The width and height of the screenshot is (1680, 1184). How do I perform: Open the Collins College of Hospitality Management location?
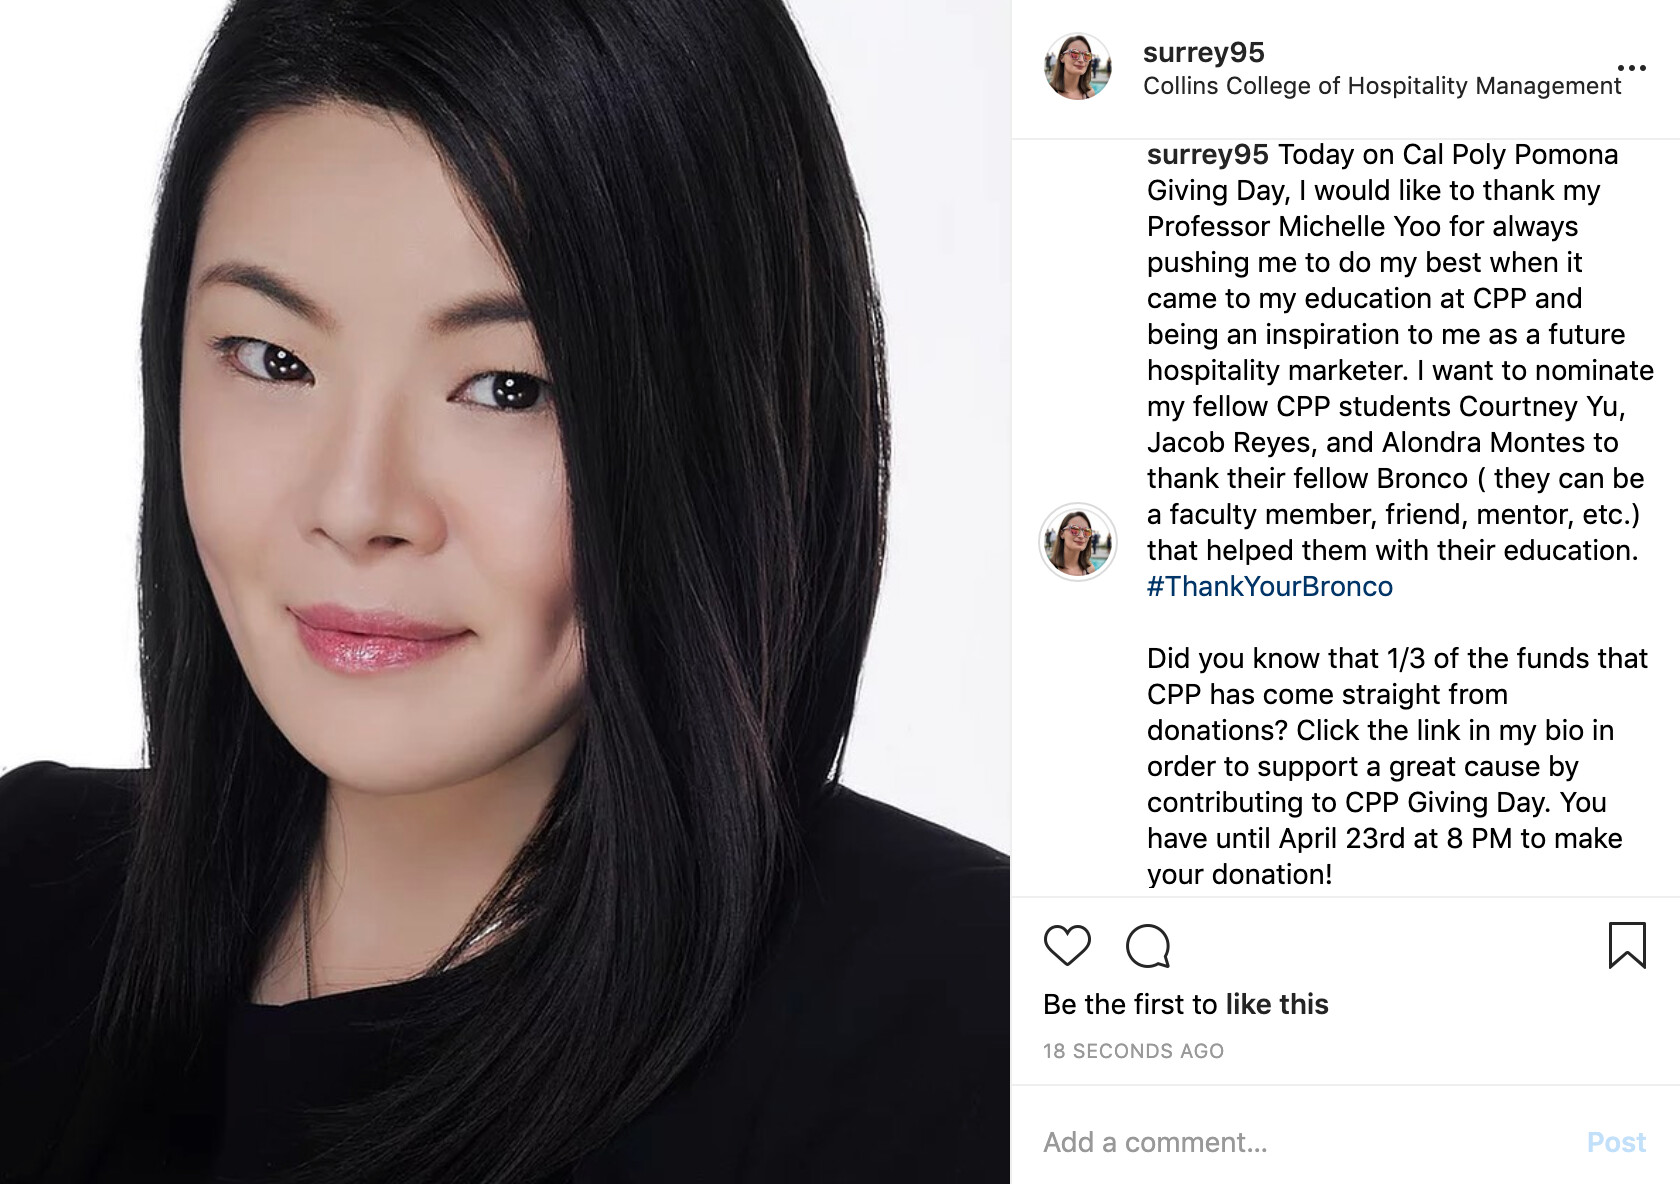[1382, 86]
